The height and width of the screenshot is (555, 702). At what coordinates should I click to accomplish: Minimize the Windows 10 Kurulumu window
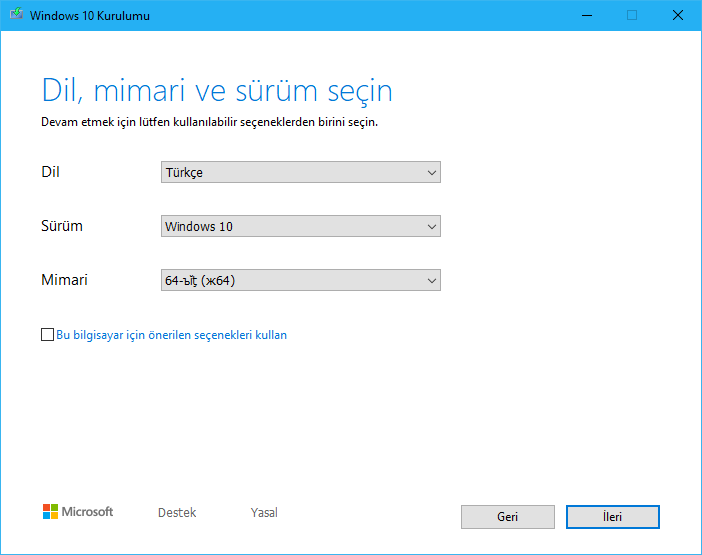pyautogui.click(x=587, y=15)
